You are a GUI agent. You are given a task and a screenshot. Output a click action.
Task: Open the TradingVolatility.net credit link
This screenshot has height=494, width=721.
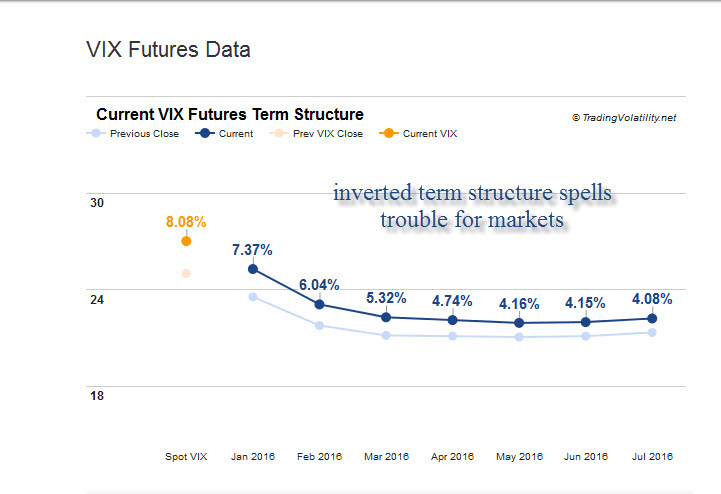(624, 117)
